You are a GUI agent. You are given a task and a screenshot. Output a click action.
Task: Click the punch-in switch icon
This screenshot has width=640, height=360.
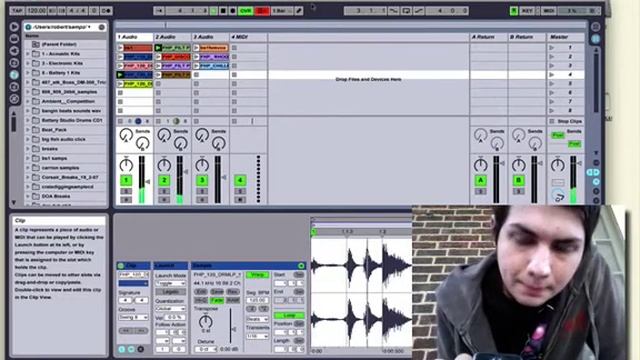click(x=393, y=11)
